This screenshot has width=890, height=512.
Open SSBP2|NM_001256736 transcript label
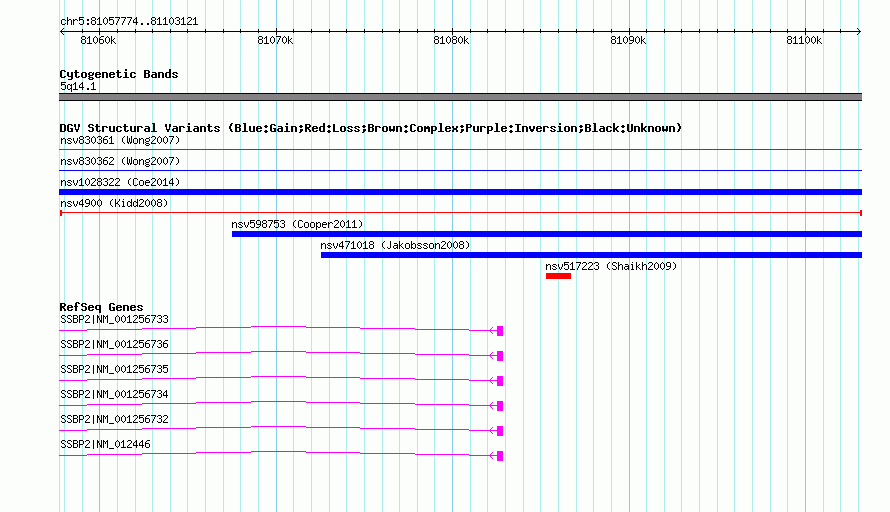pyautogui.click(x=114, y=345)
